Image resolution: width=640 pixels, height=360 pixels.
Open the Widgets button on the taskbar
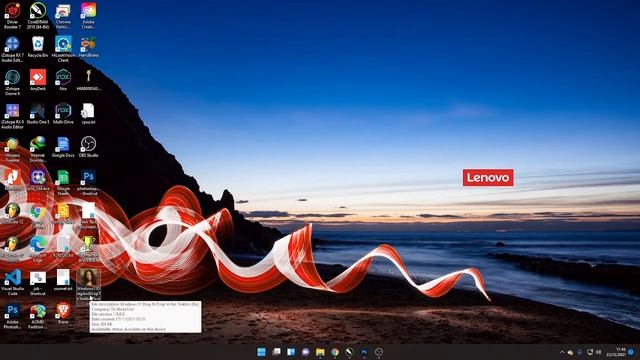[x=291, y=352]
